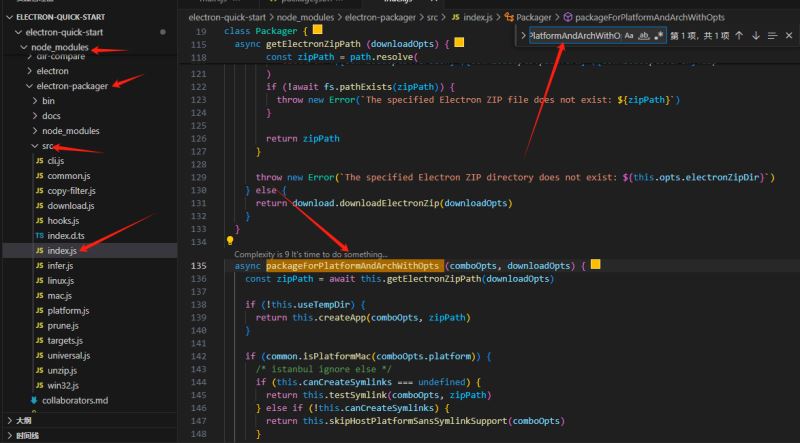800x443 pixels.
Task: Expand replace field in find widget
Action: [x=523, y=36]
